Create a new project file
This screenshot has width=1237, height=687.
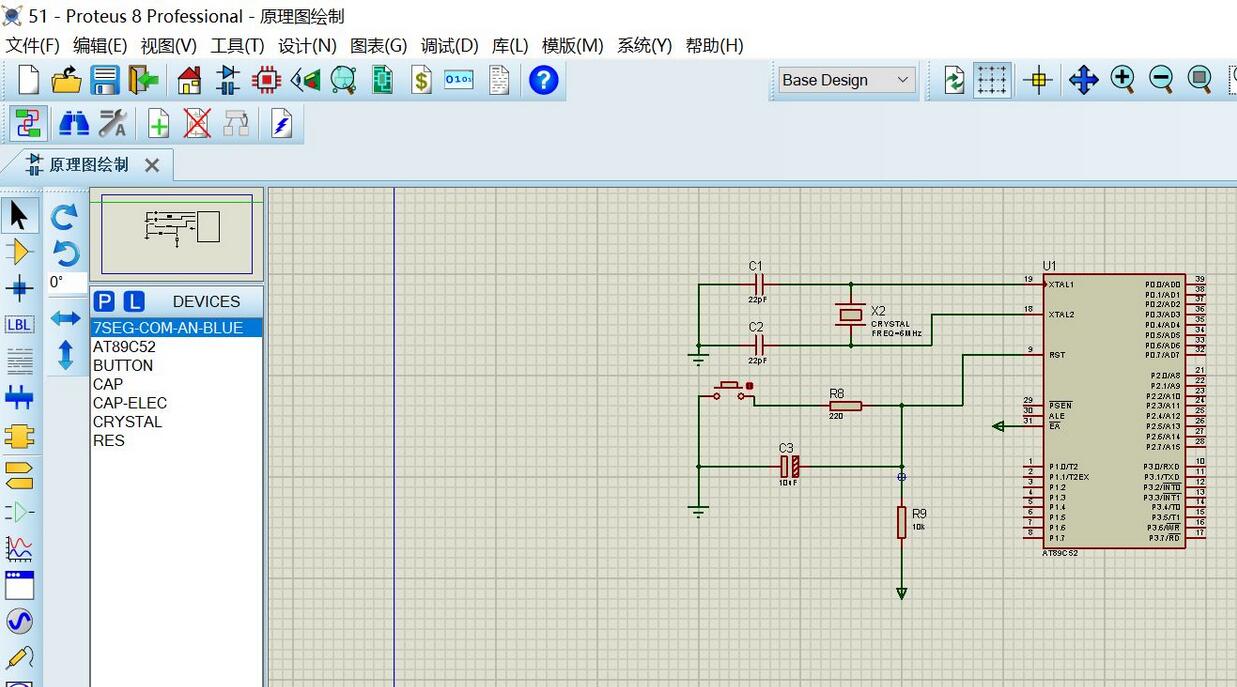(29, 80)
